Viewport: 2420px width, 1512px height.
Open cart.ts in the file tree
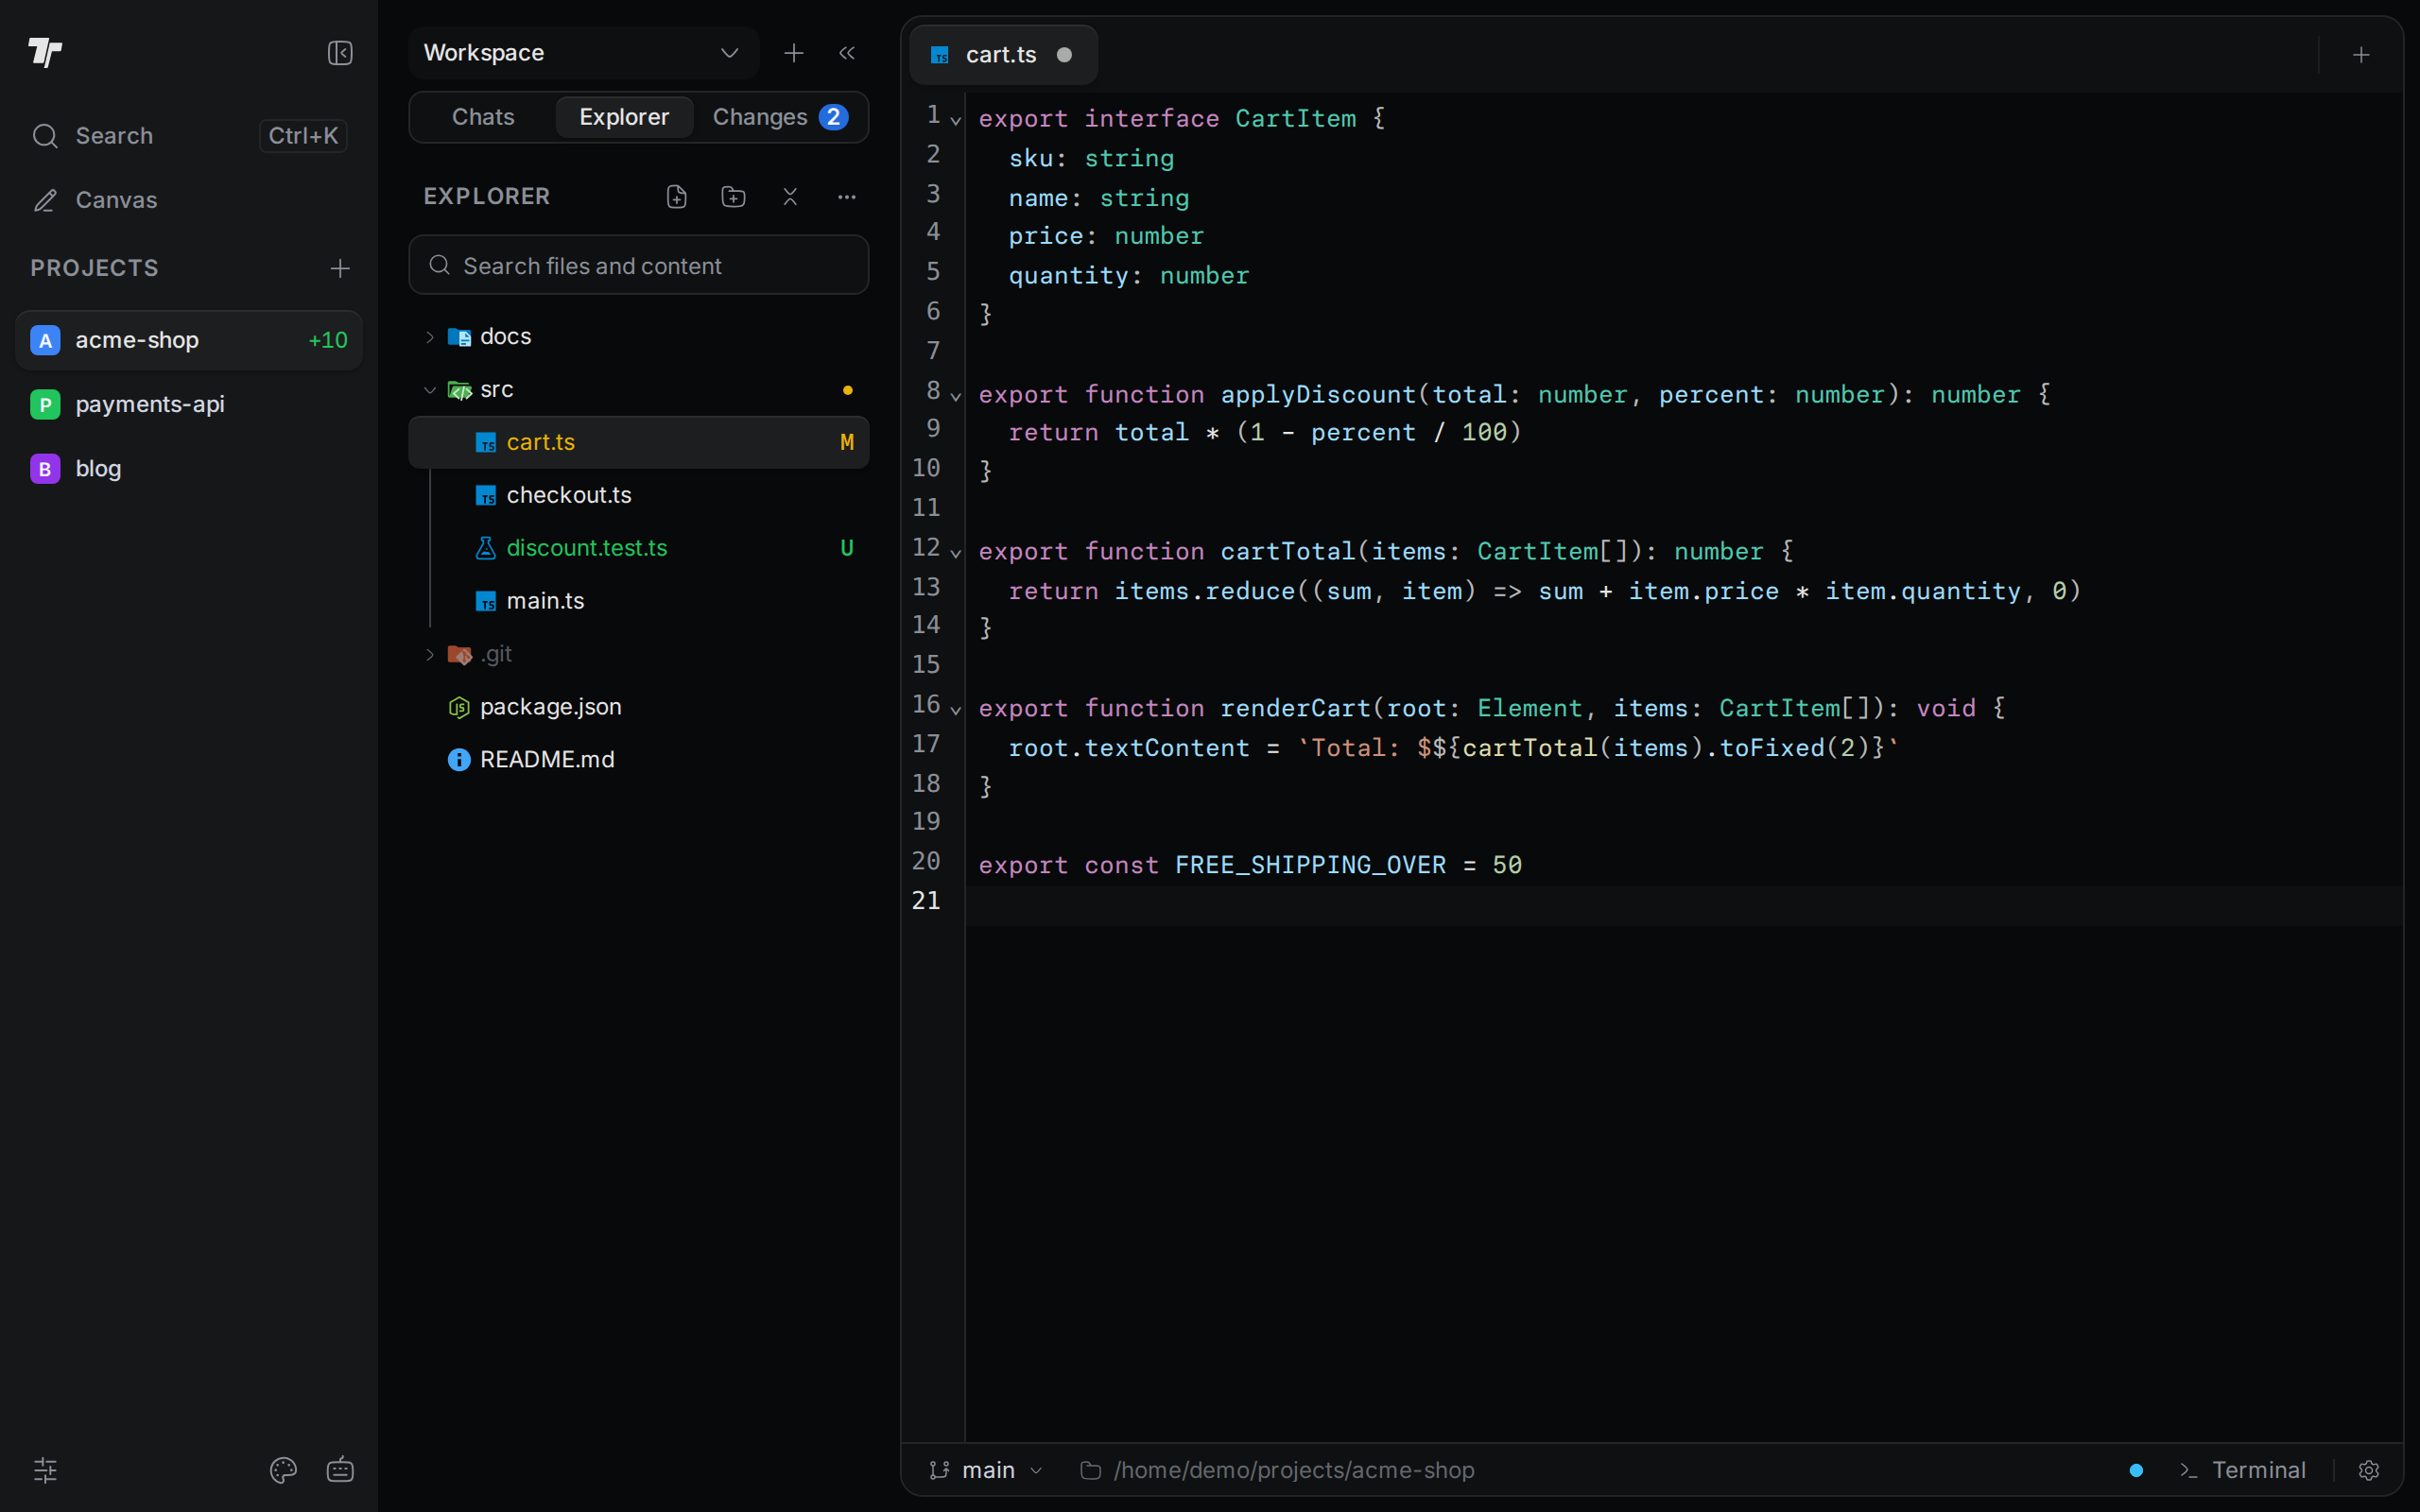pos(639,442)
